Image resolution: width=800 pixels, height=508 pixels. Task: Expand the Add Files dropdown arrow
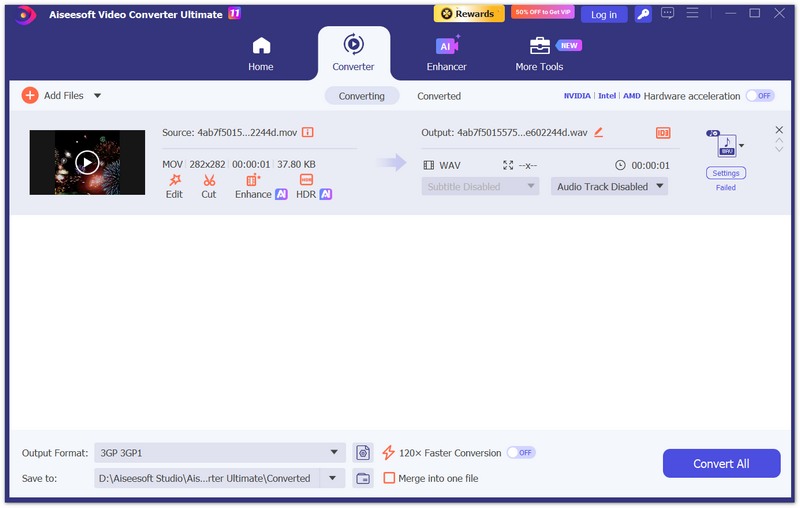97,95
